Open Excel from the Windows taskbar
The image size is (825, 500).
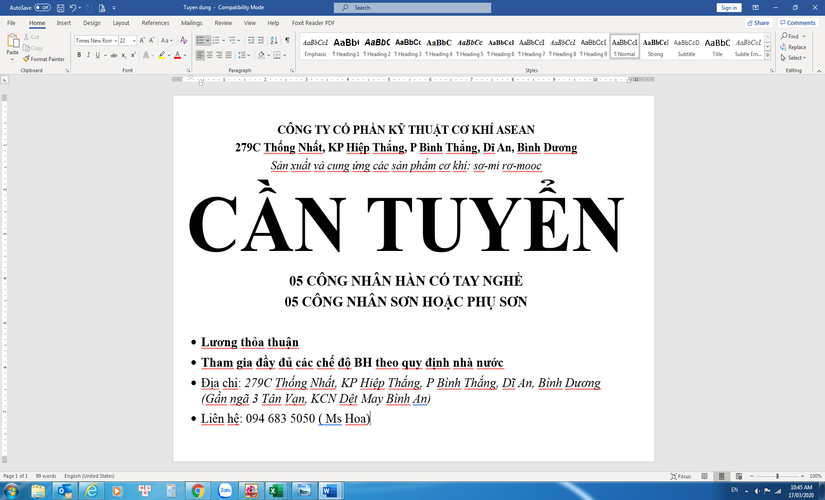276,490
